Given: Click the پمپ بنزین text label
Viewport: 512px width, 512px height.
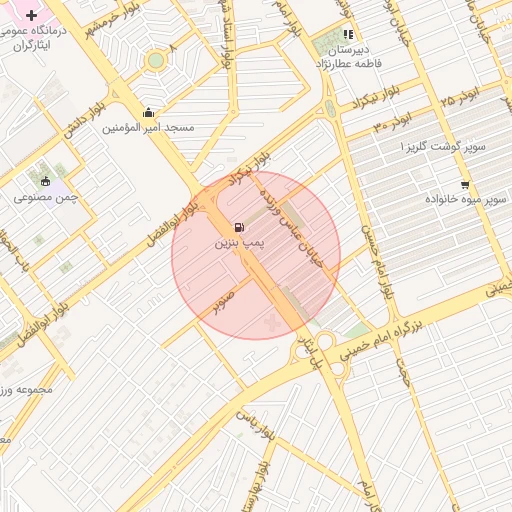Looking at the screenshot, I should tap(239, 243).
